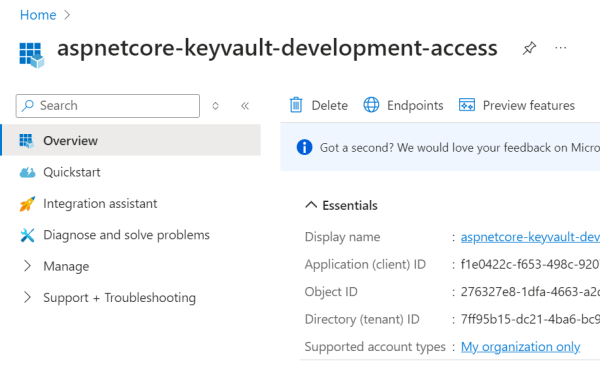
Task: Toggle expand/collapse all menu groups arrows
Action: click(x=215, y=106)
